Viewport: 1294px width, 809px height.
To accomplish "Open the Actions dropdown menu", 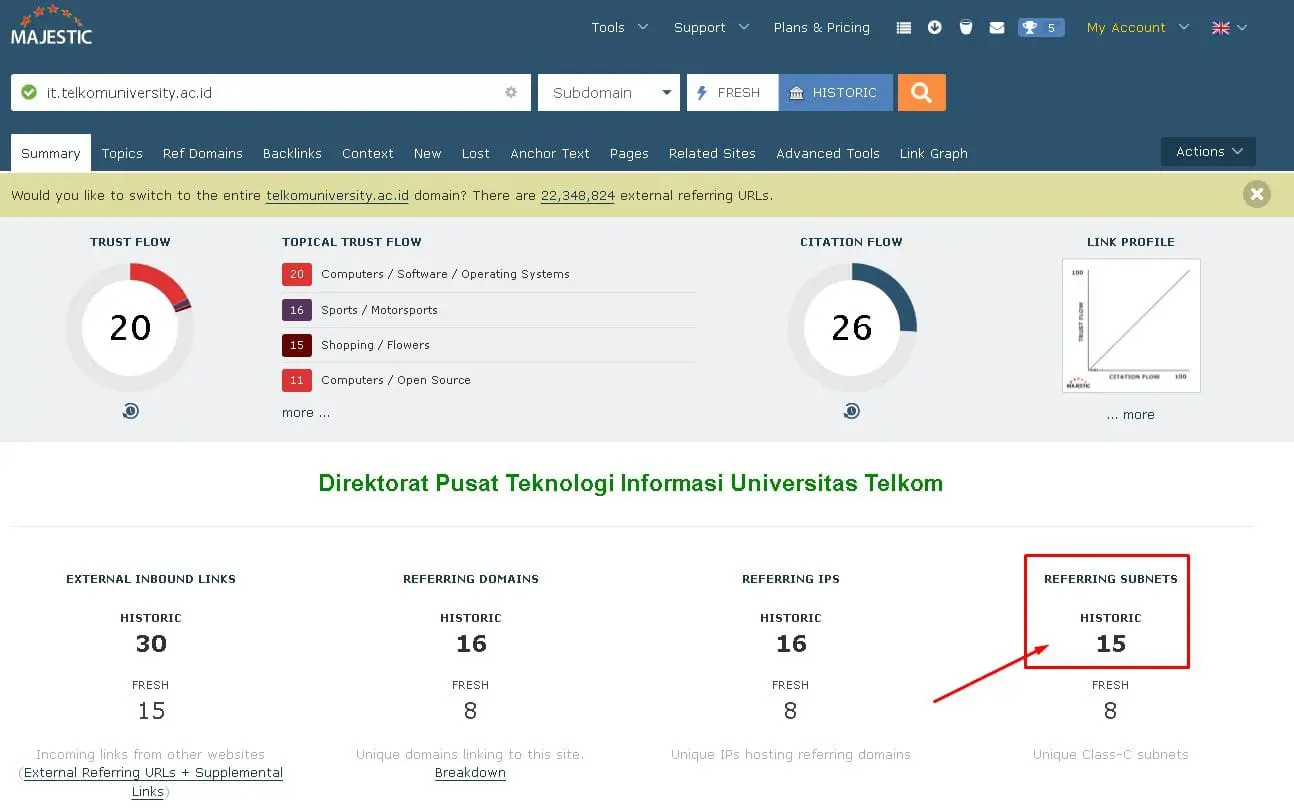I will tap(1208, 151).
